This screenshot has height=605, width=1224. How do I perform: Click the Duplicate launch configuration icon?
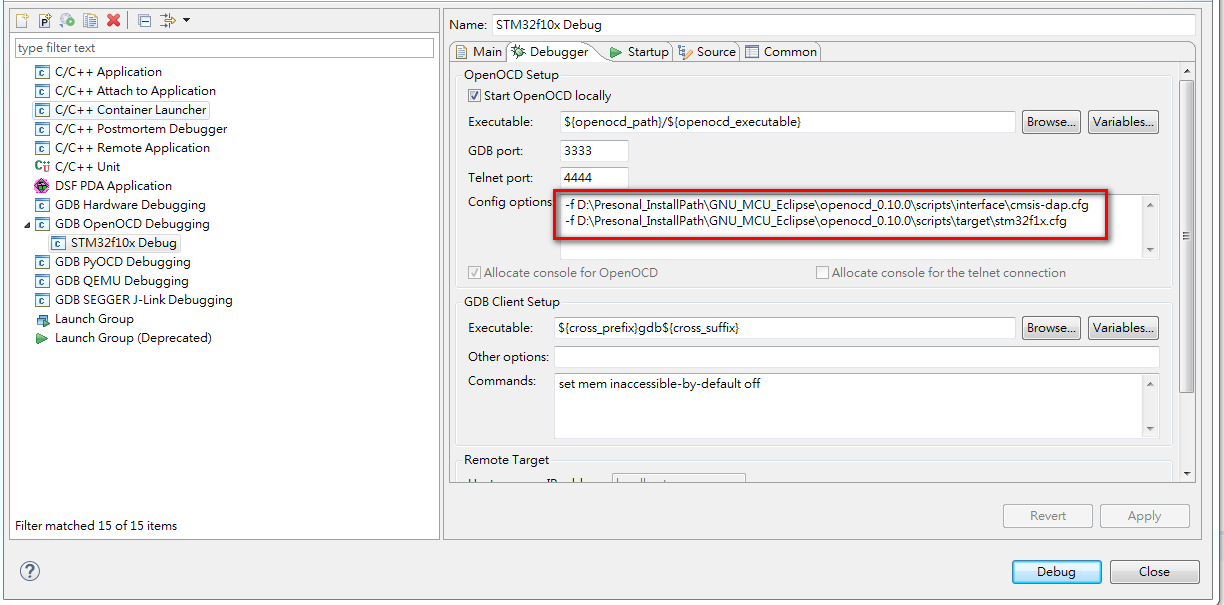[91, 20]
